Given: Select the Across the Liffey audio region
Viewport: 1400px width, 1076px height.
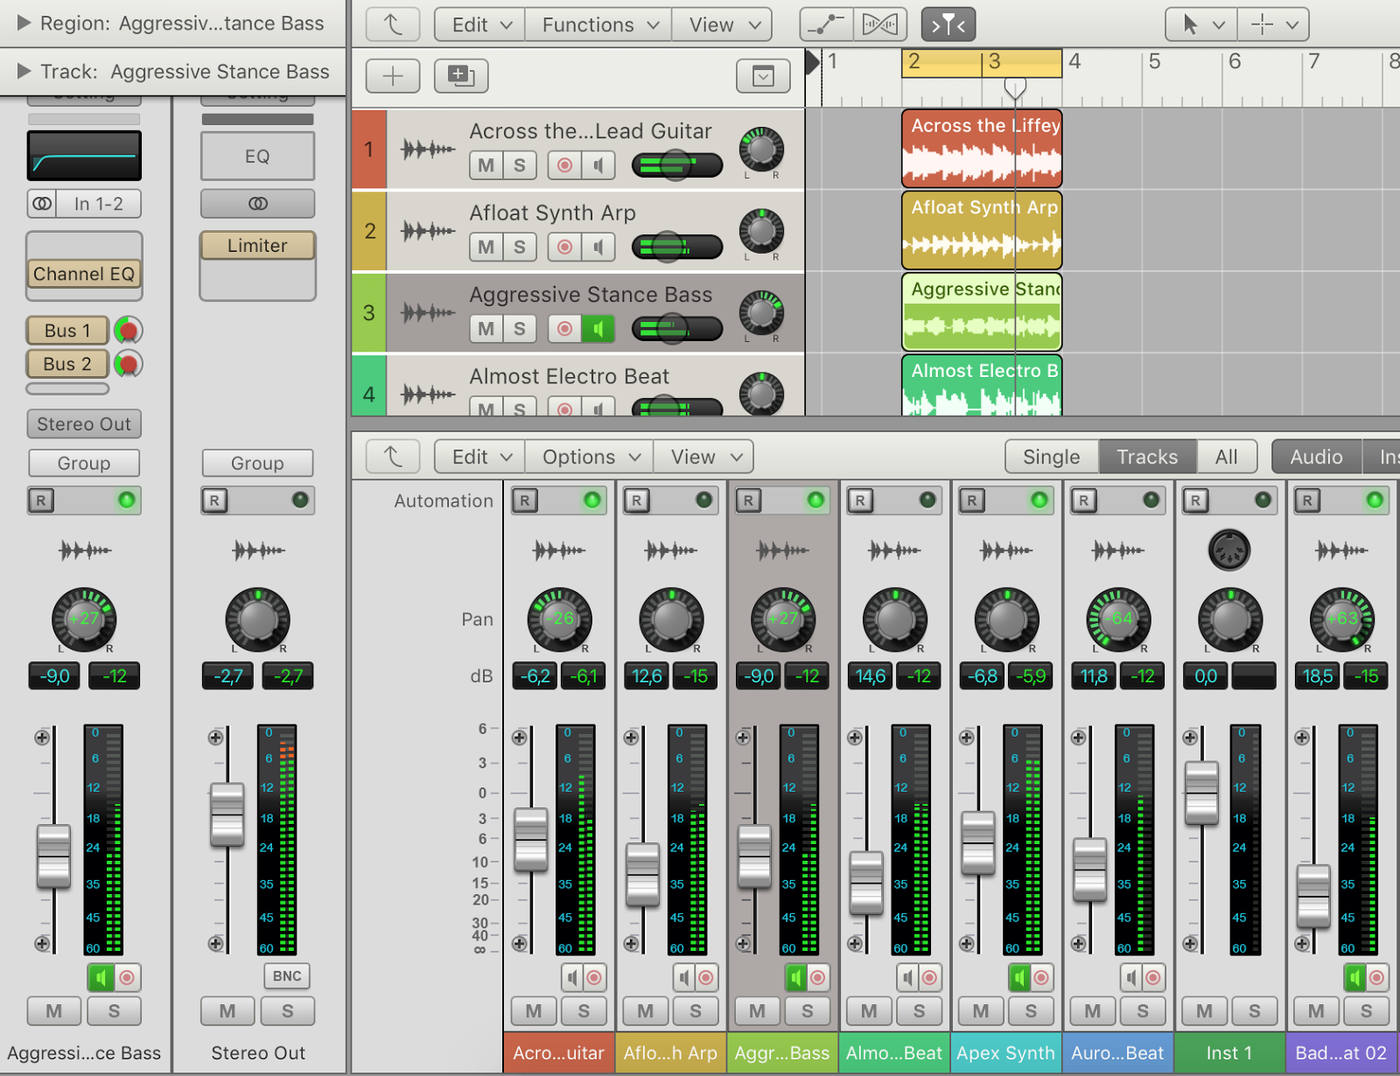Looking at the screenshot, I should (982, 149).
